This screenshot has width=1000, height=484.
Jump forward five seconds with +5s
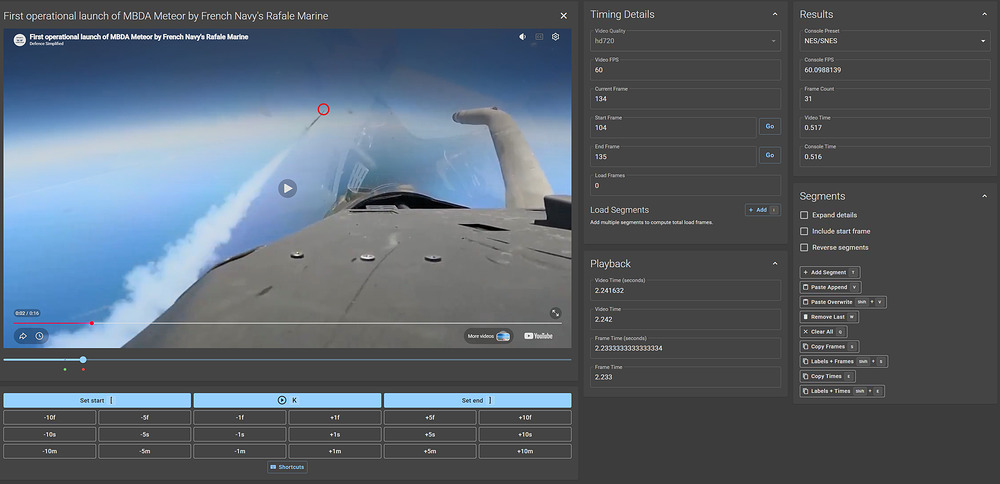point(430,434)
